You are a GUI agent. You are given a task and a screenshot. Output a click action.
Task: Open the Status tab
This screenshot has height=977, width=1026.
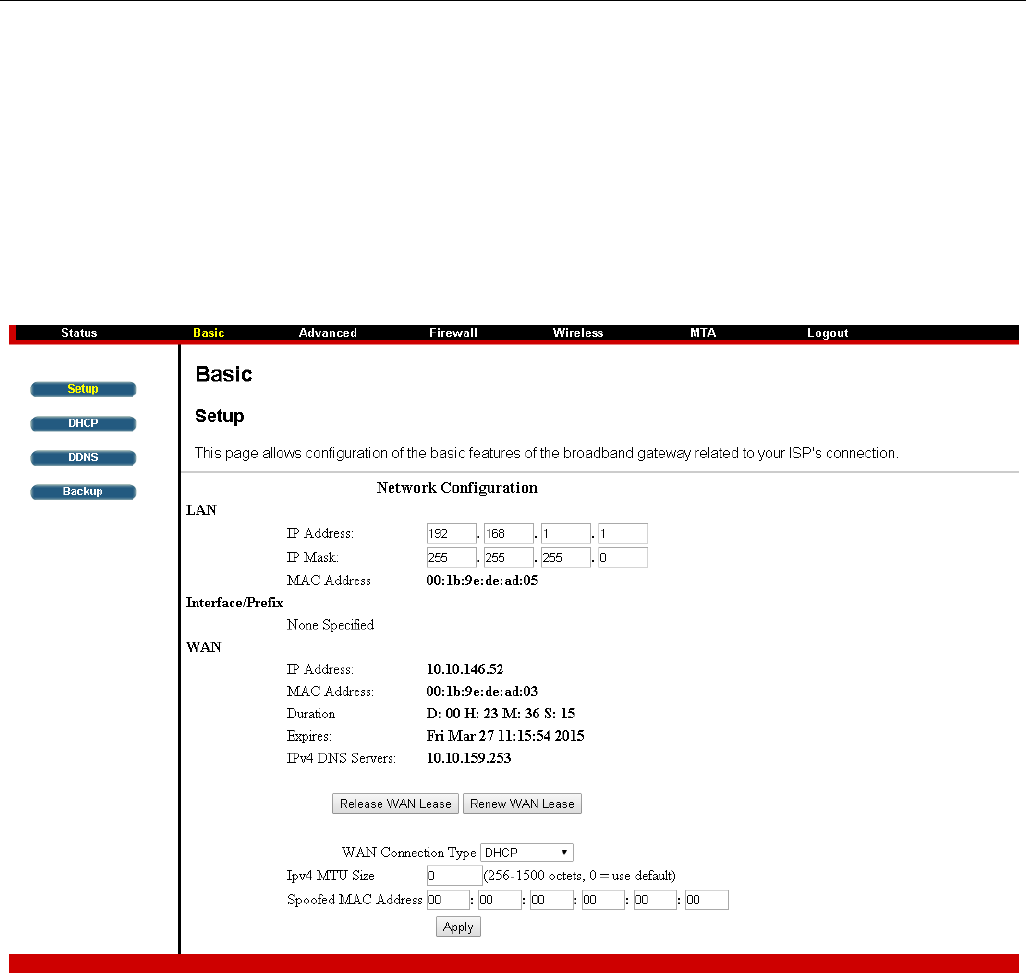coord(79,332)
